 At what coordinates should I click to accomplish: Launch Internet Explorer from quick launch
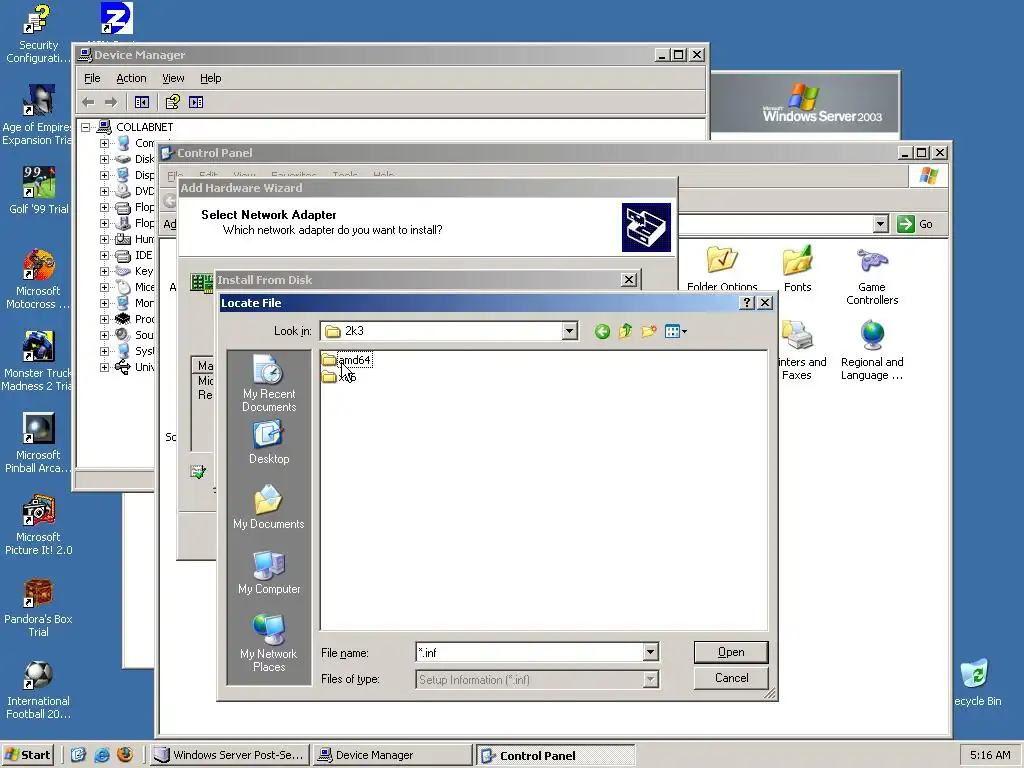(x=101, y=755)
